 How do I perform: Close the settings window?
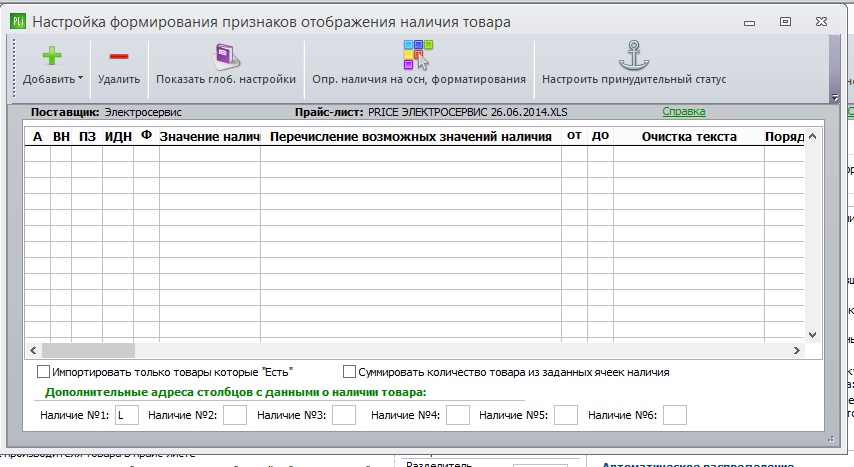click(821, 21)
